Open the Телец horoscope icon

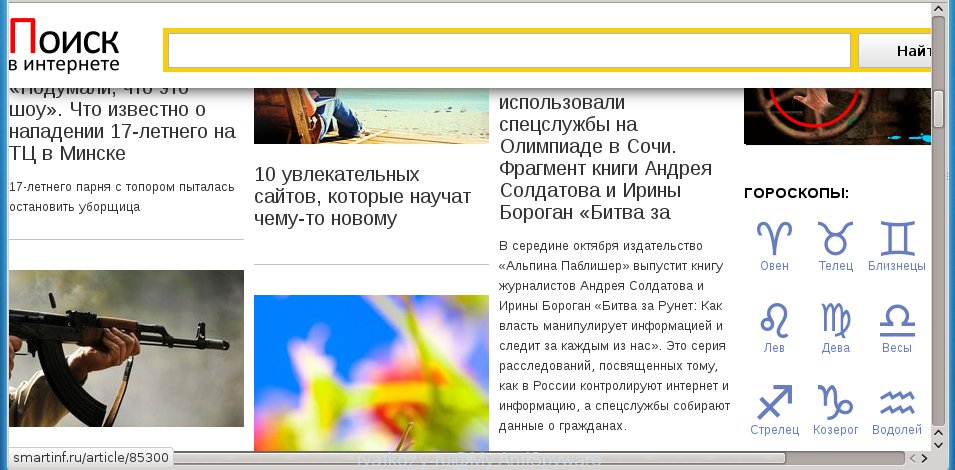click(835, 239)
